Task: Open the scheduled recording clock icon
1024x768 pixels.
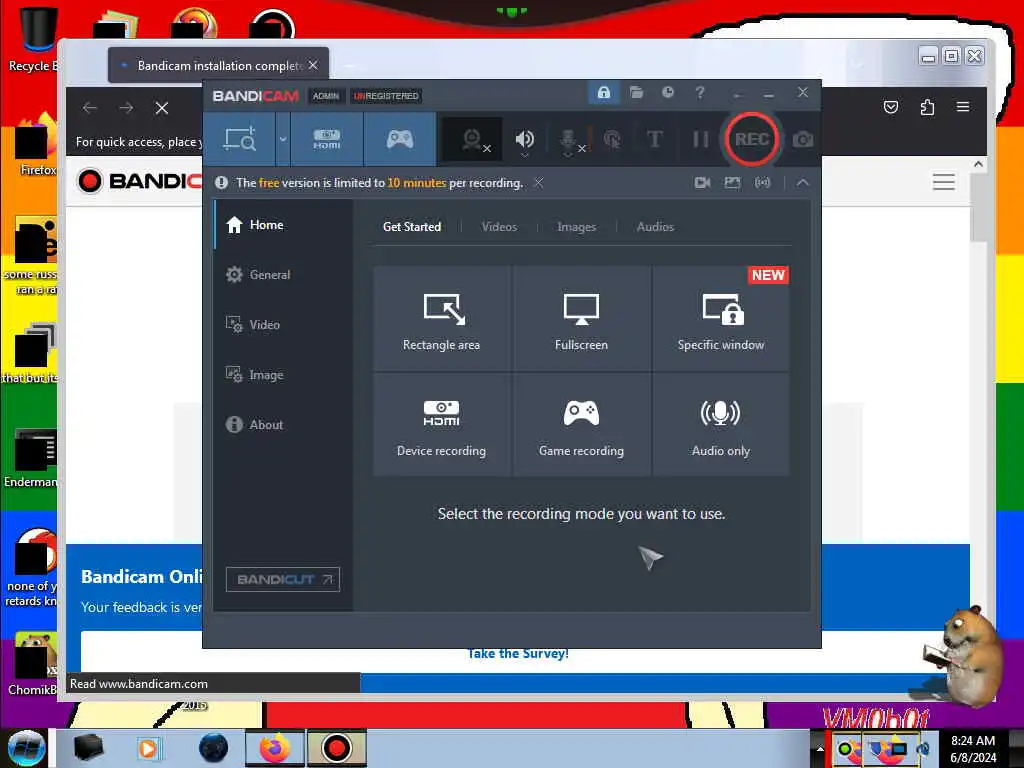Action: pos(667,93)
